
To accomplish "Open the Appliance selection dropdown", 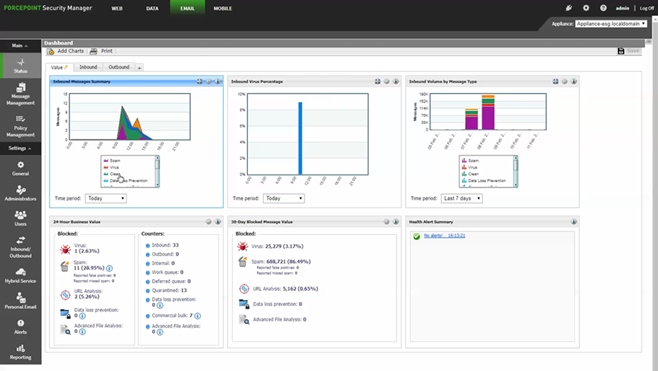I will (611, 24).
